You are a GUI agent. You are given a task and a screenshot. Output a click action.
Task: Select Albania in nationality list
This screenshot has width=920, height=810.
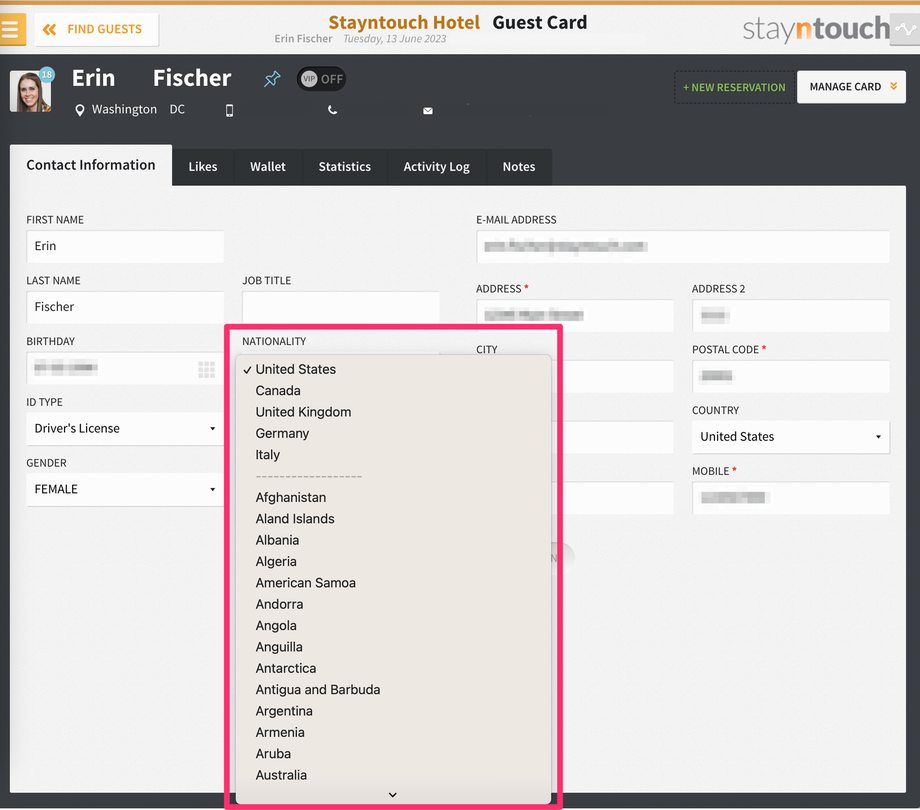[393, 540]
